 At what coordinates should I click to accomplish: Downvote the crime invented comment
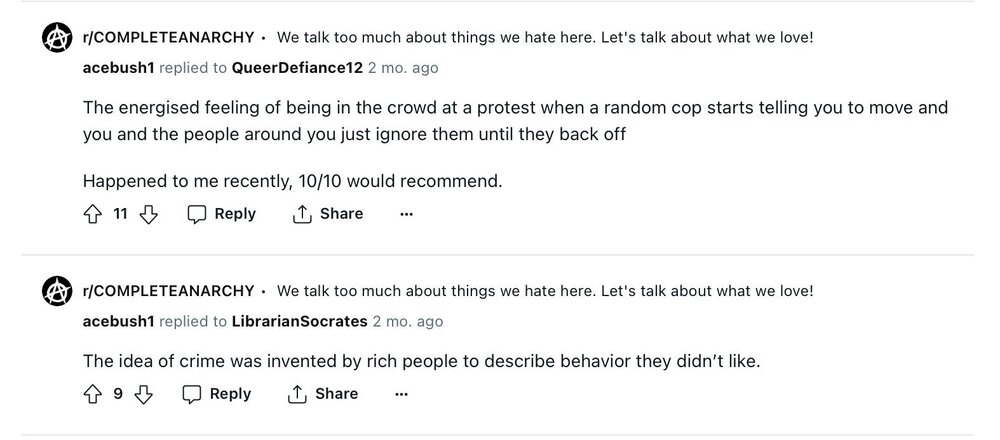(144, 394)
